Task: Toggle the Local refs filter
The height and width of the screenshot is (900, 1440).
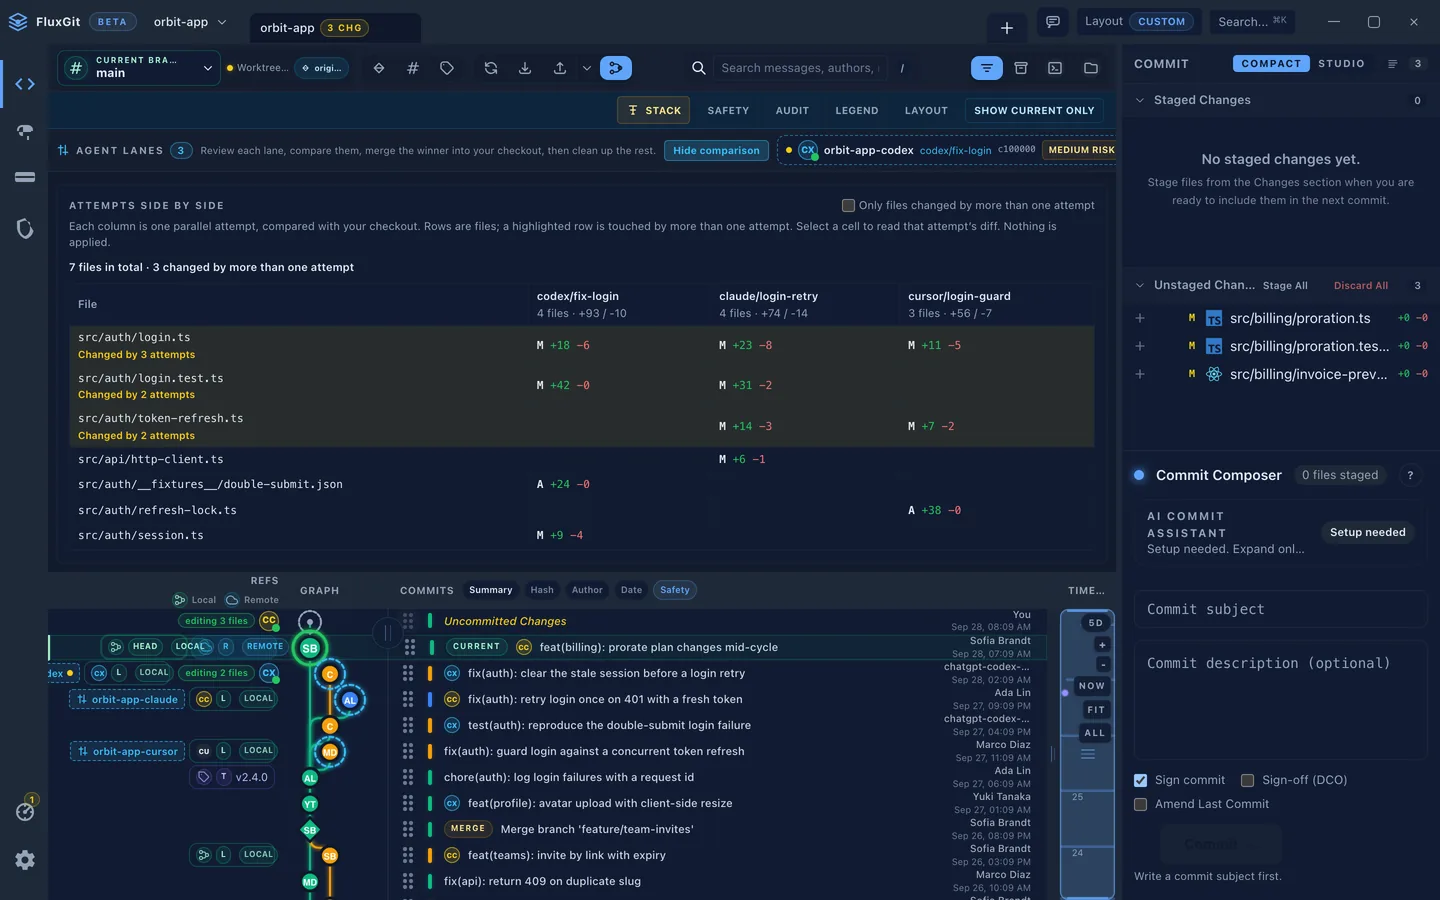Action: tap(194, 600)
